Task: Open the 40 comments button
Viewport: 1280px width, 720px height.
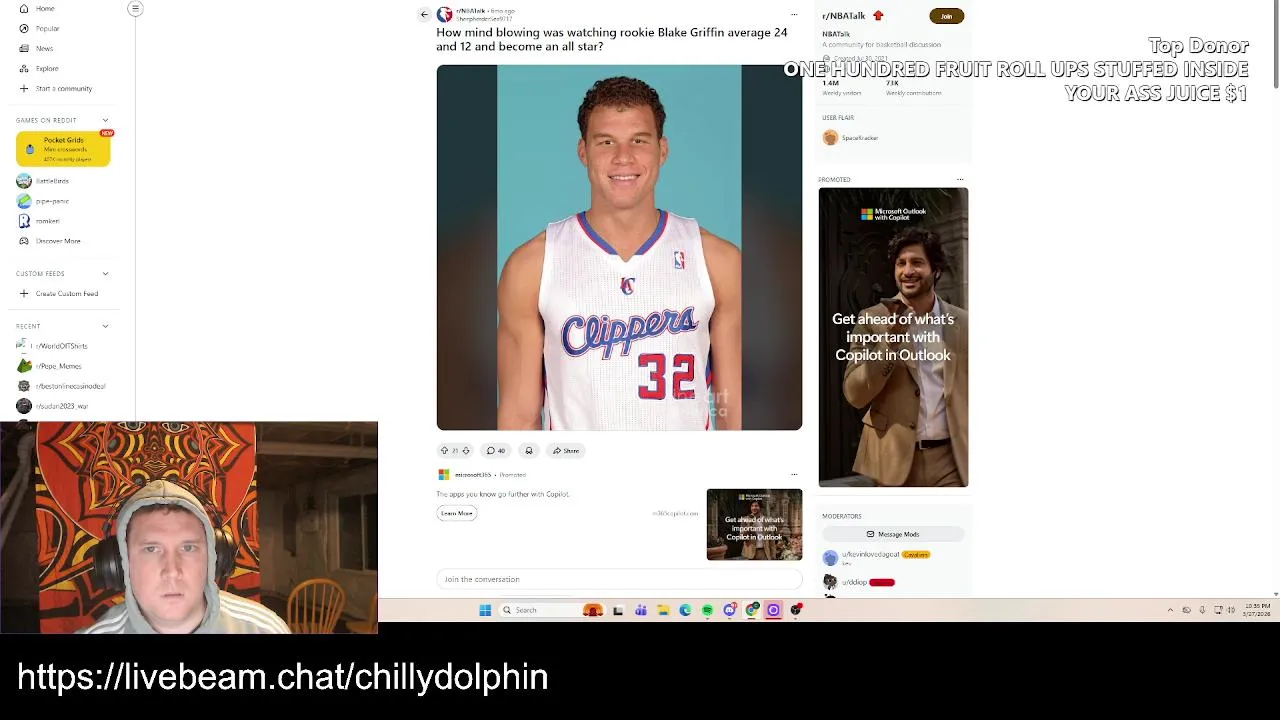Action: pos(496,451)
